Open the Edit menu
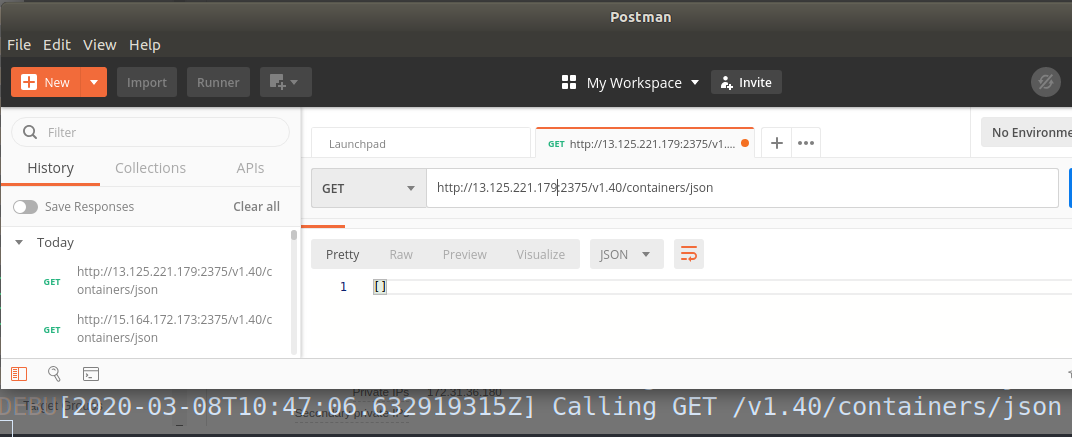1072x437 pixels. [x=57, y=45]
